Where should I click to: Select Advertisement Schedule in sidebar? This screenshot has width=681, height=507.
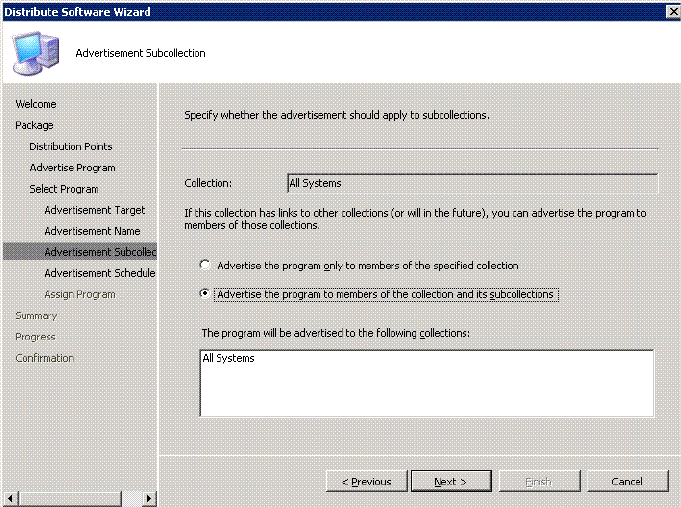coord(99,273)
